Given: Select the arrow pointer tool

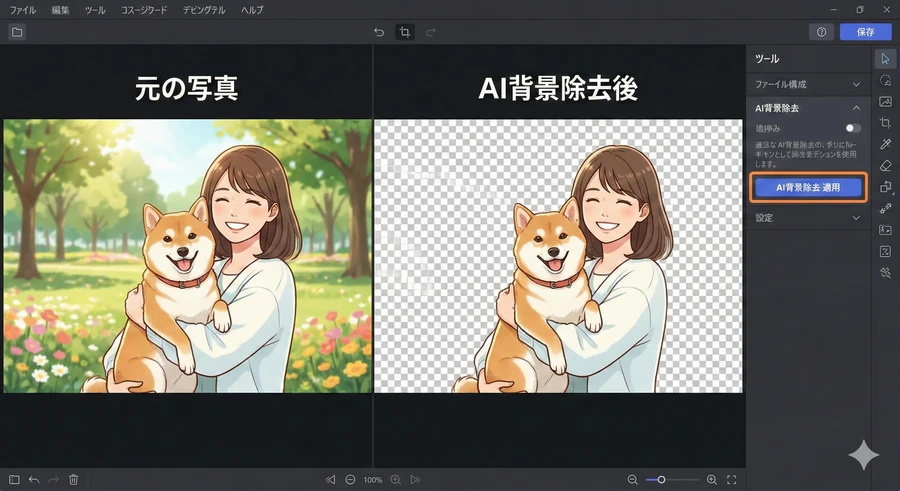Looking at the screenshot, I should [x=885, y=59].
